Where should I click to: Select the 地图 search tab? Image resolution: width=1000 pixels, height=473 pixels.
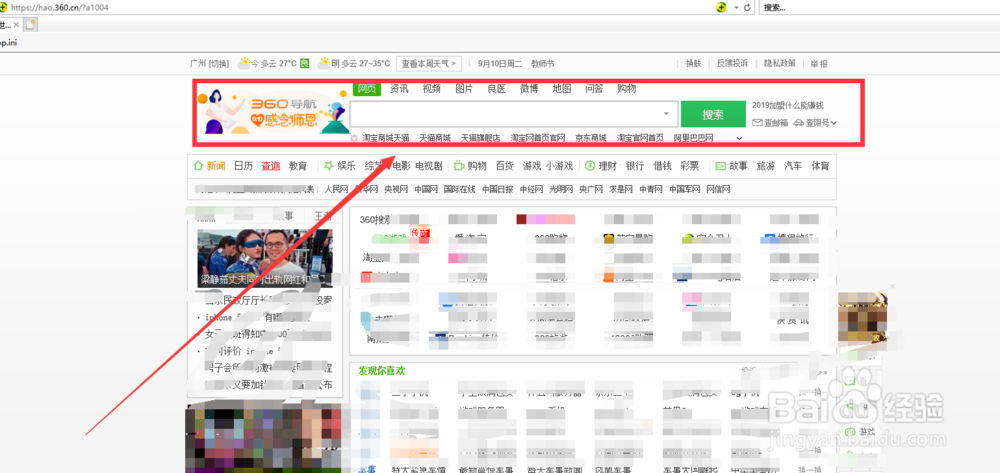click(562, 89)
